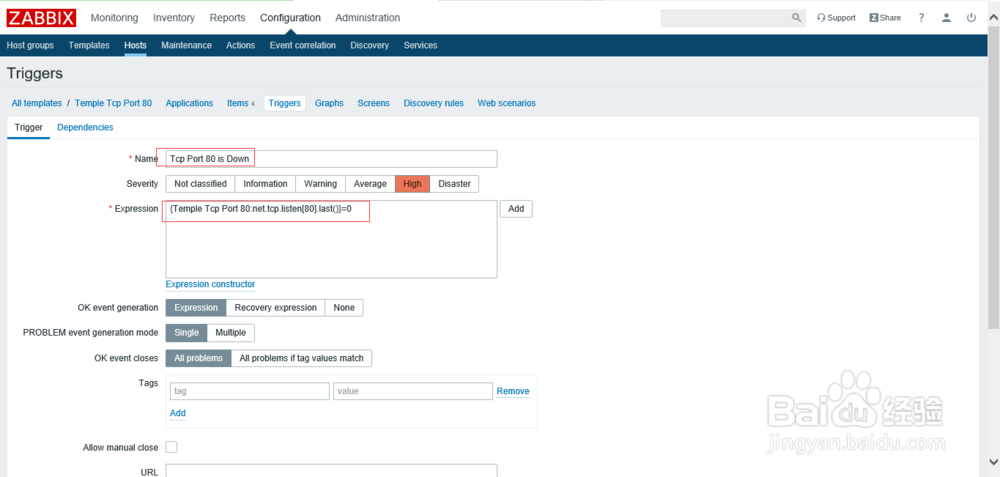The width and height of the screenshot is (1000, 477).
Task: Open Event correlation submenu item
Action: pyautogui.click(x=302, y=45)
